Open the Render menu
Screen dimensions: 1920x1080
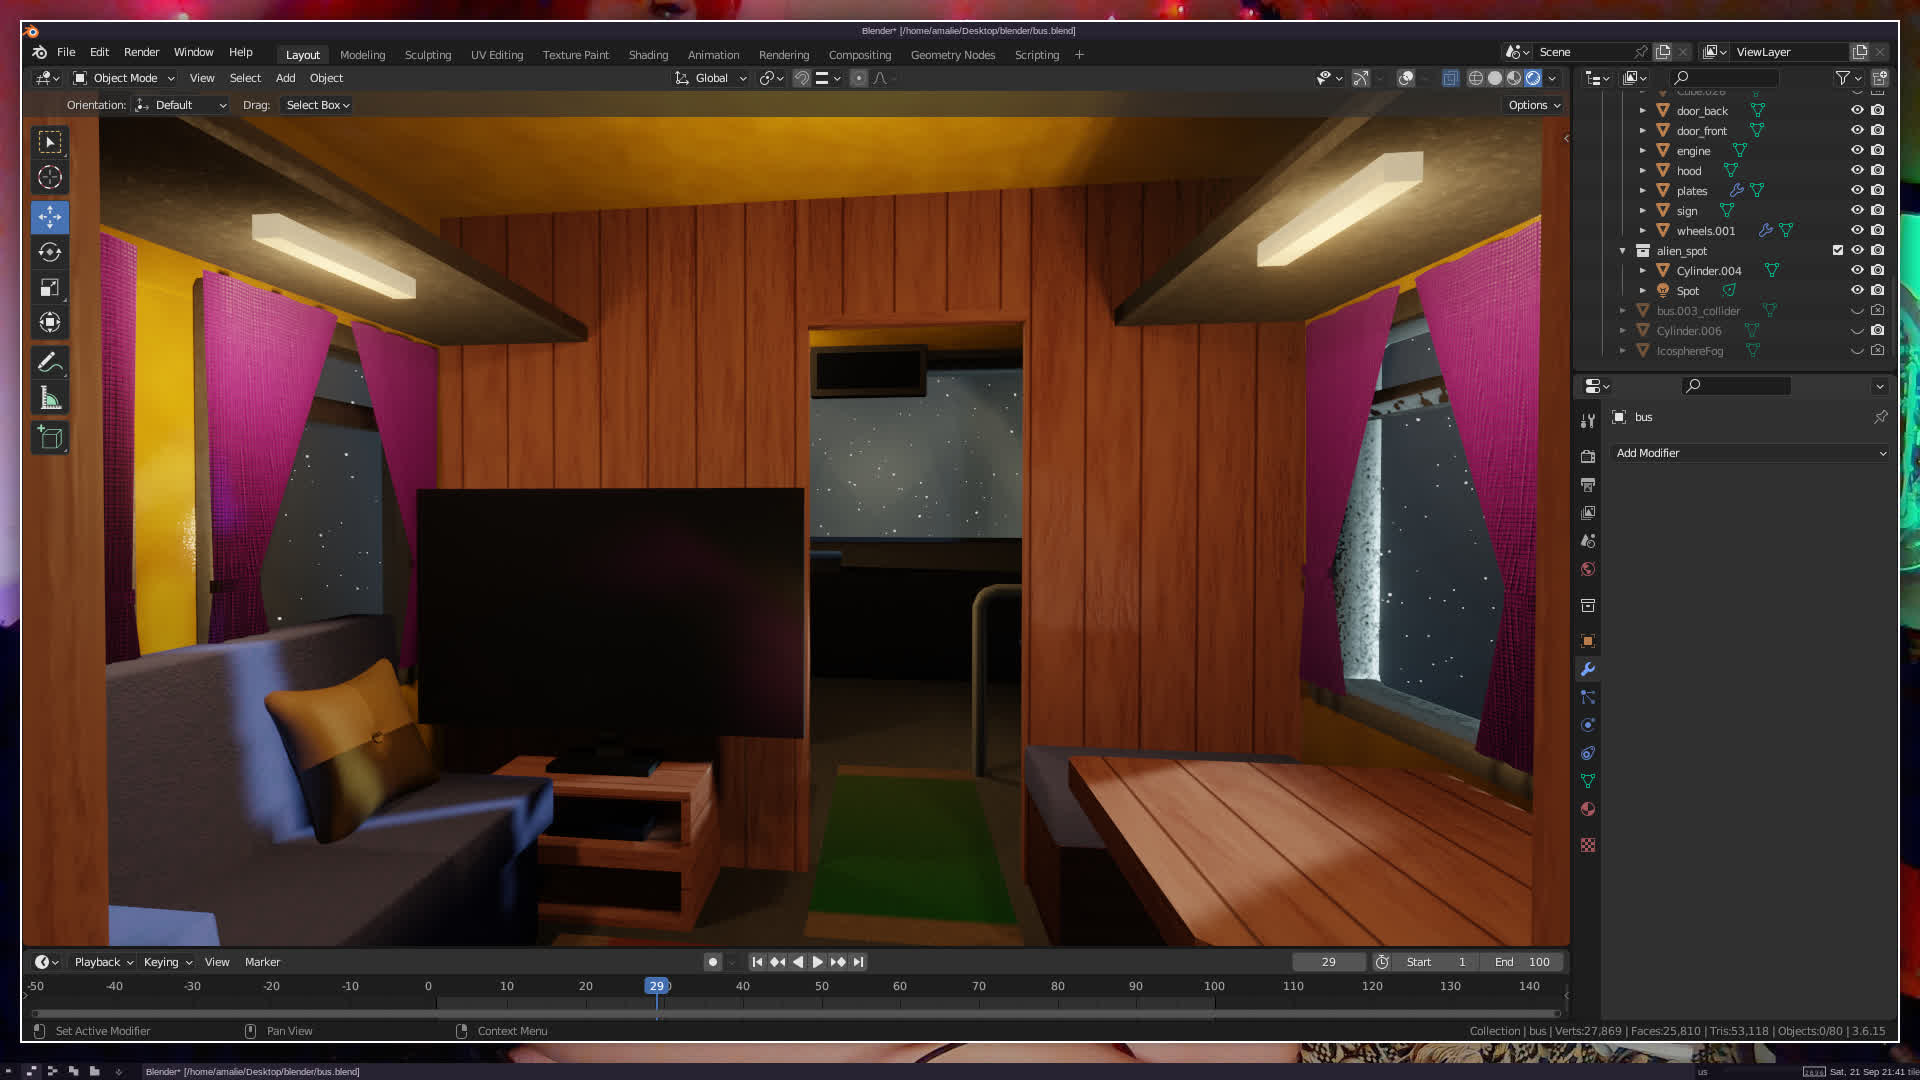point(141,52)
